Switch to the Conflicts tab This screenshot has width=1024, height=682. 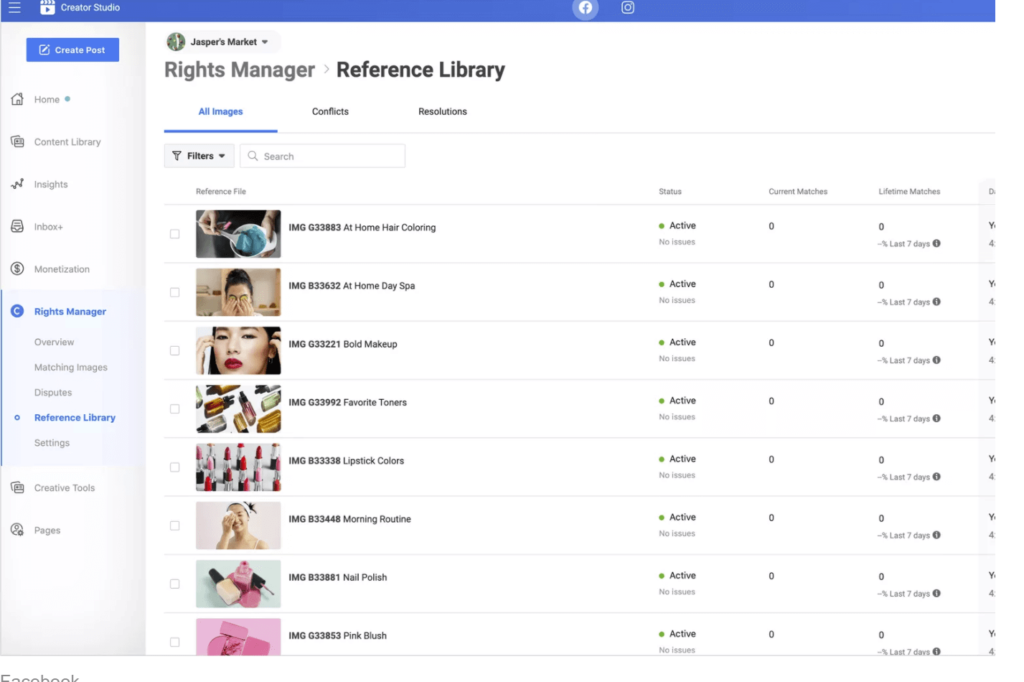(330, 112)
